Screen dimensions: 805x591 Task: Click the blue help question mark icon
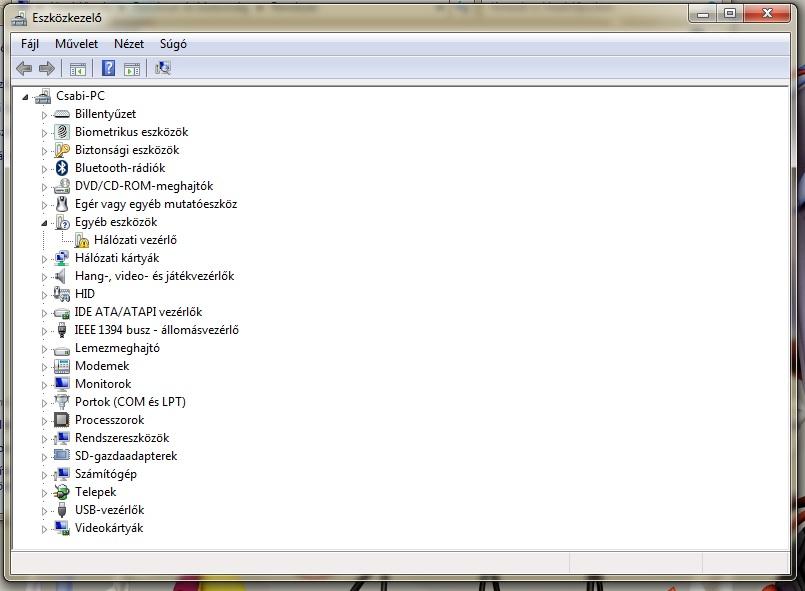tap(108, 68)
